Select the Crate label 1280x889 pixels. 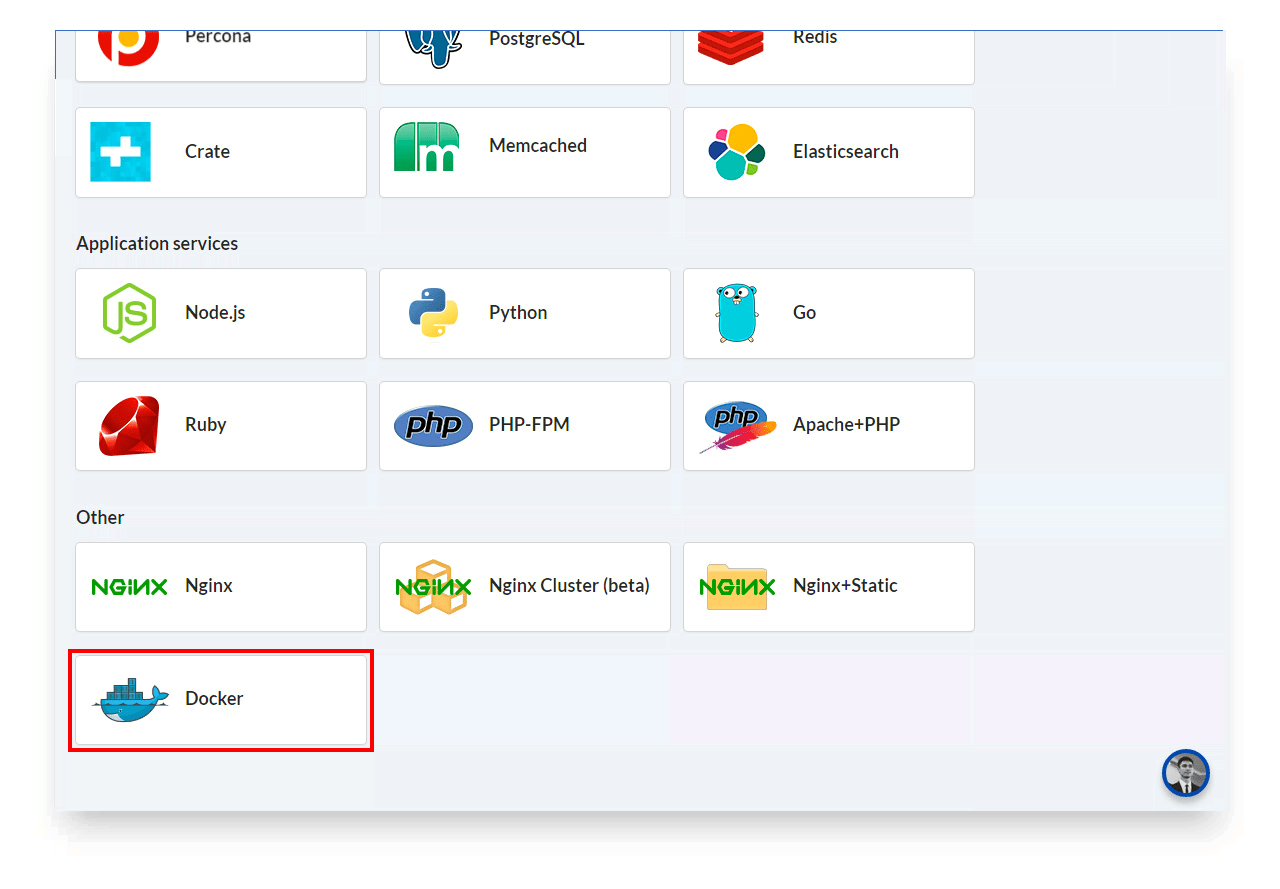207,152
